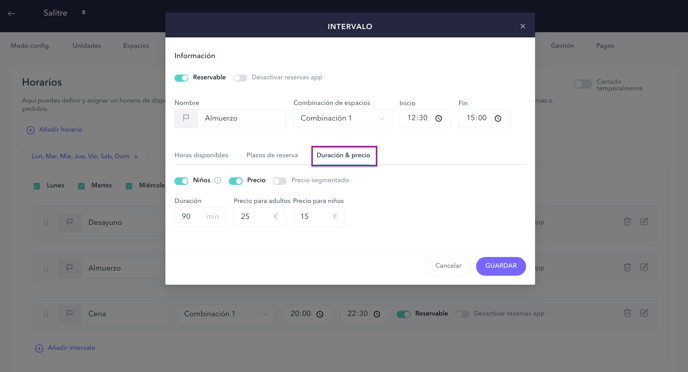Click the plus icon beside Añadir intervalo
This screenshot has width=688, height=372.
[x=39, y=348]
